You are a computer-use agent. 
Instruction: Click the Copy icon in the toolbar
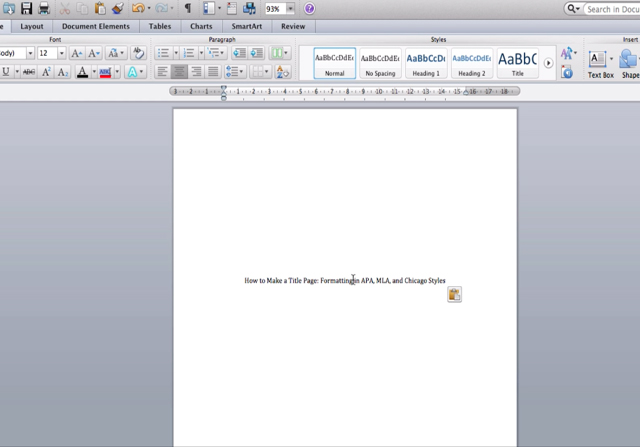(82, 8)
